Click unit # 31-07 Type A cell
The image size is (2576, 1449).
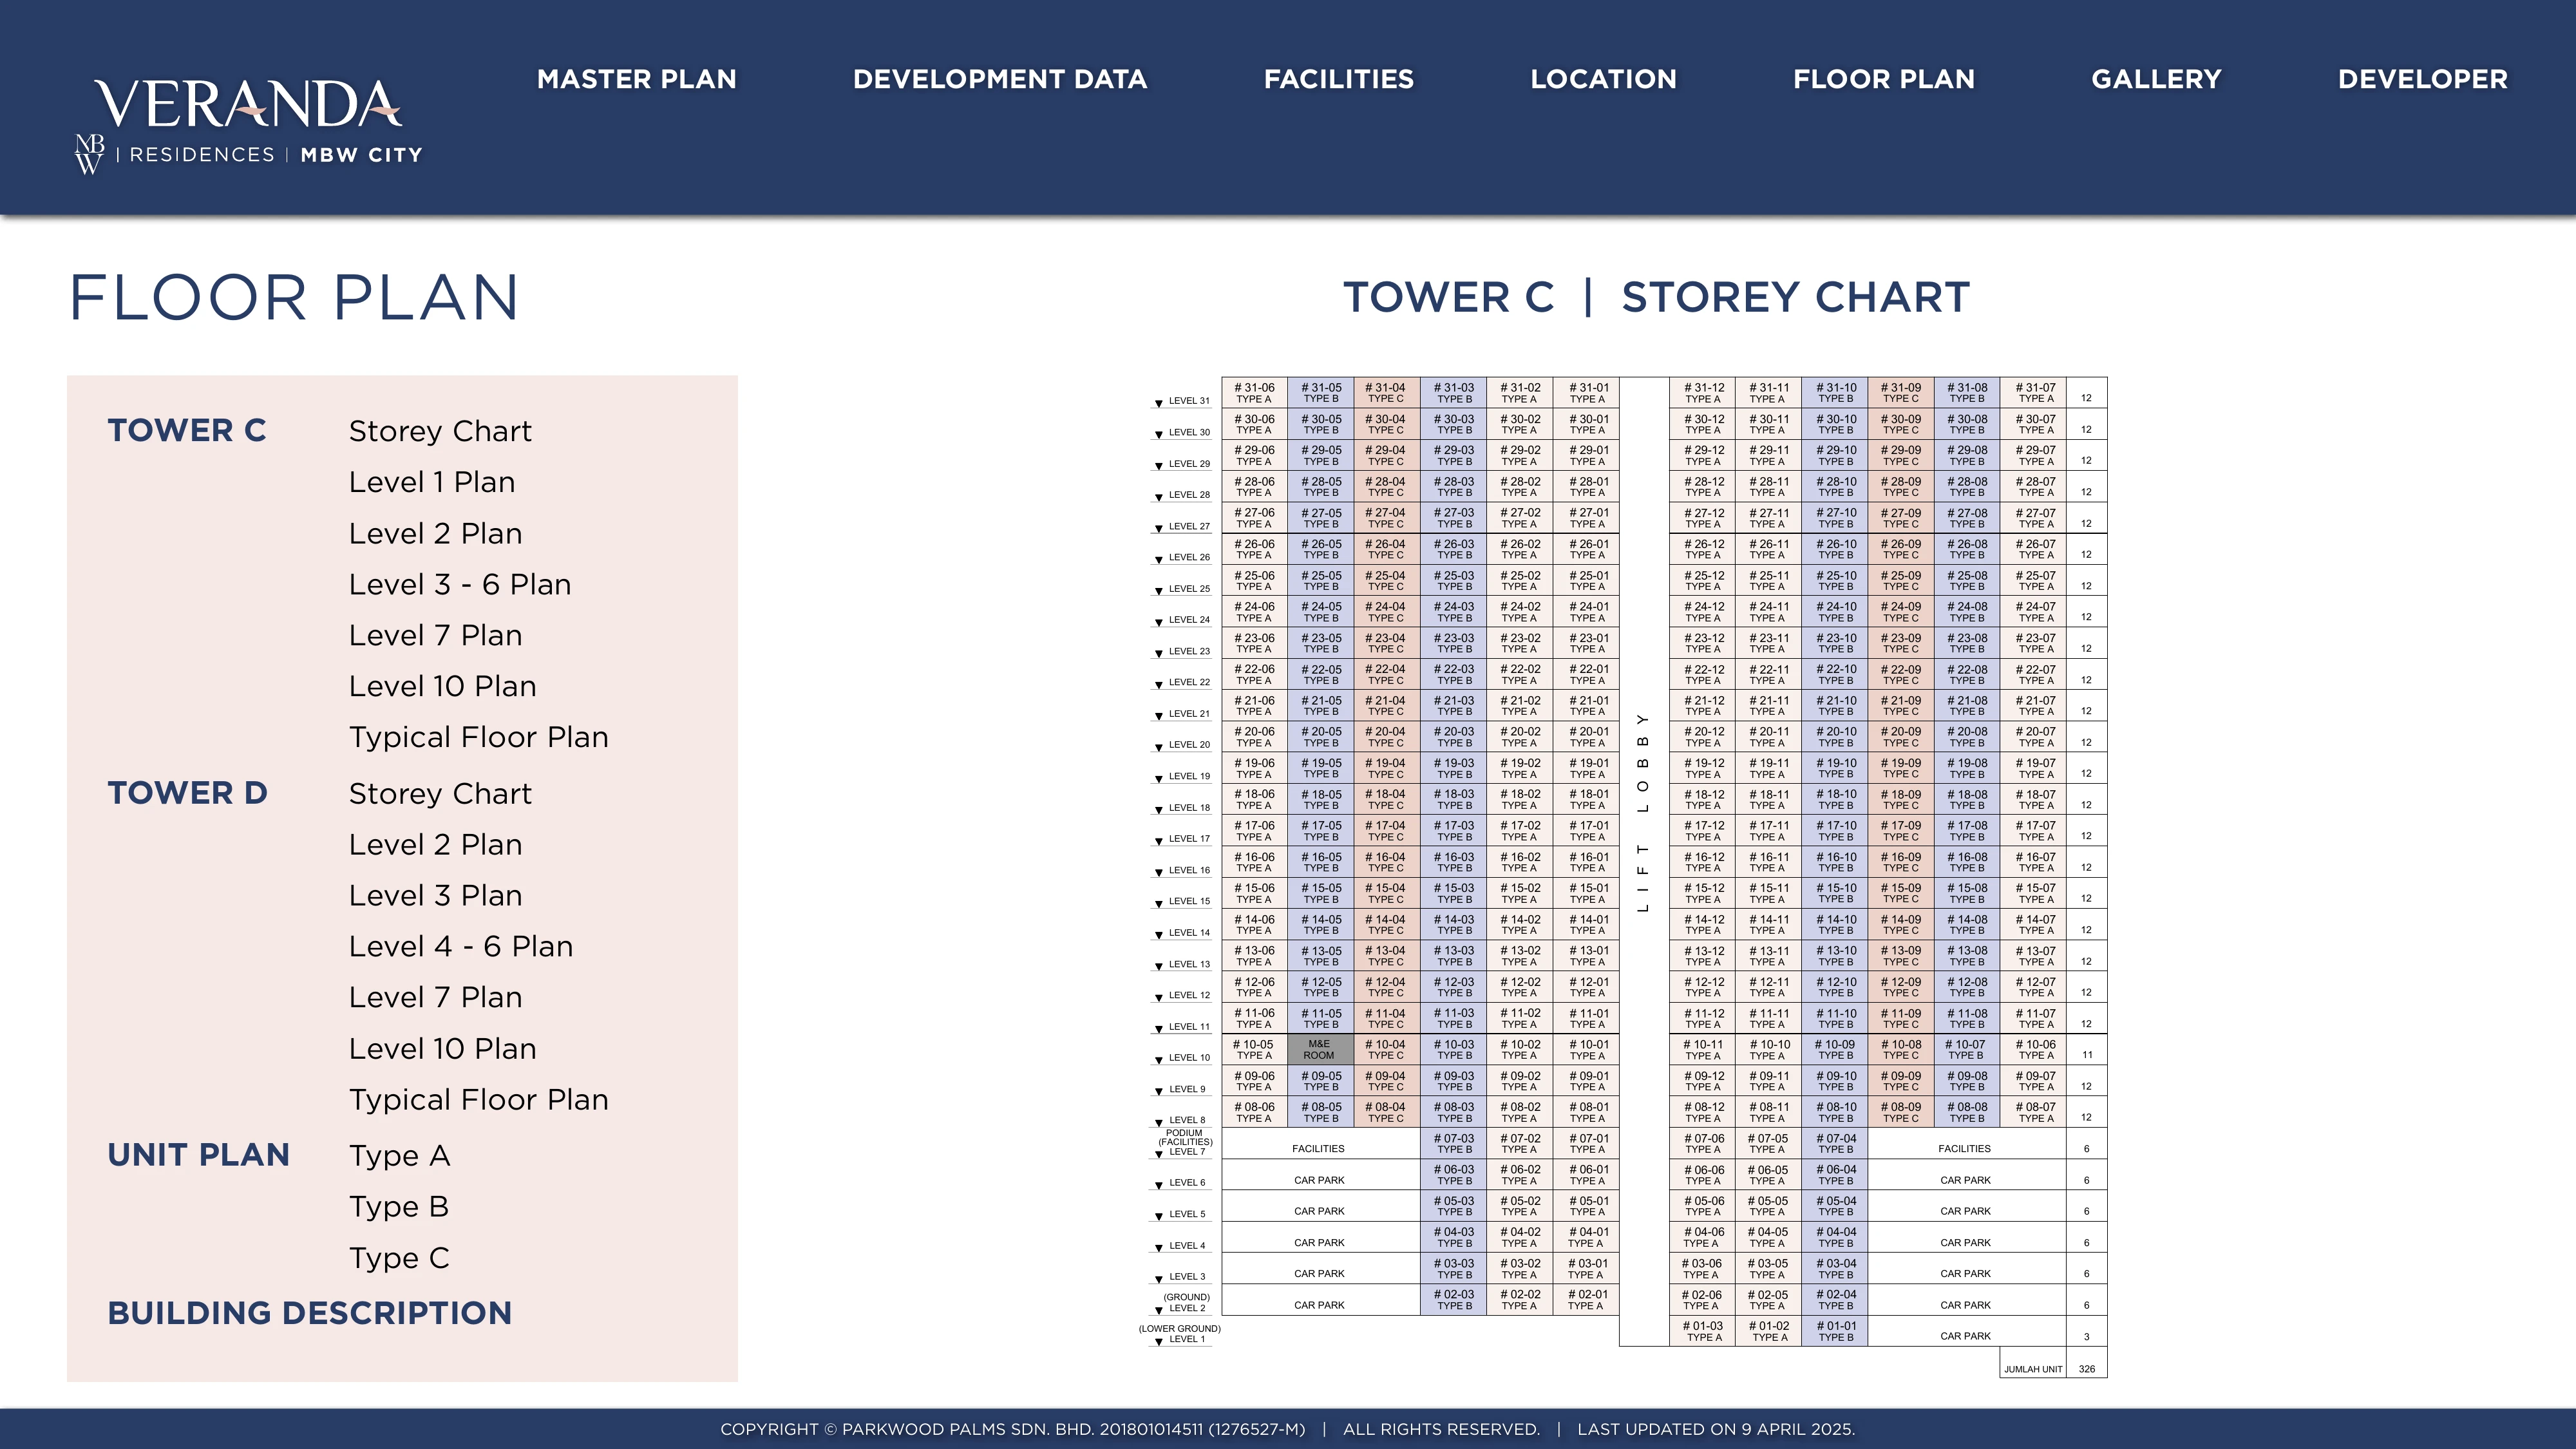pyautogui.click(x=2034, y=393)
